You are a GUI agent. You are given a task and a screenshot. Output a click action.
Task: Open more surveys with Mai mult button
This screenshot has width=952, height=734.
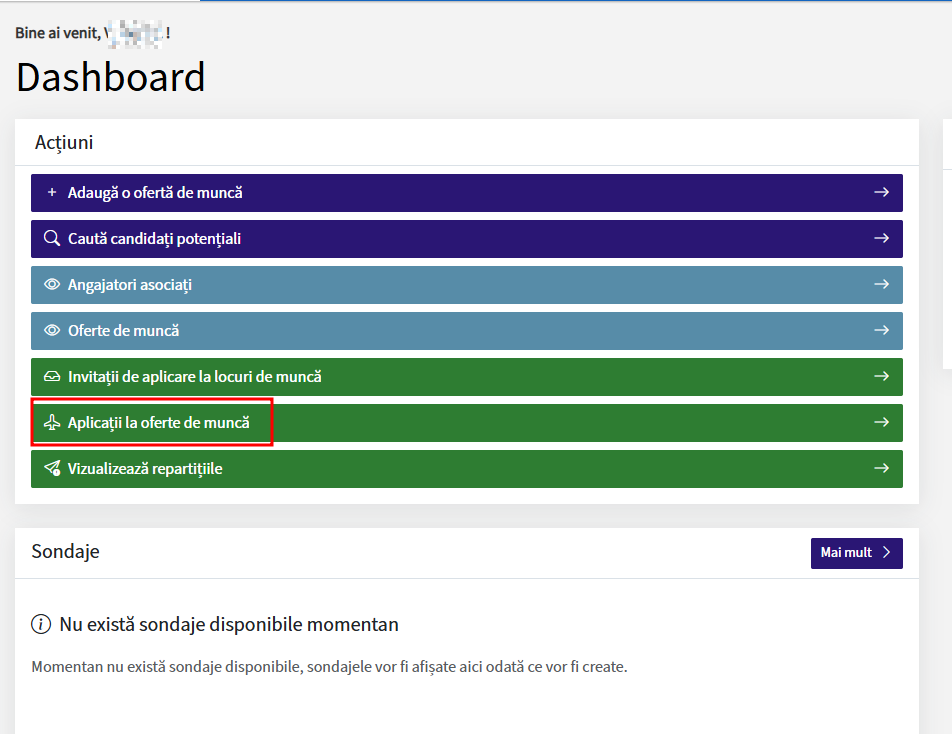pyautogui.click(x=846, y=553)
